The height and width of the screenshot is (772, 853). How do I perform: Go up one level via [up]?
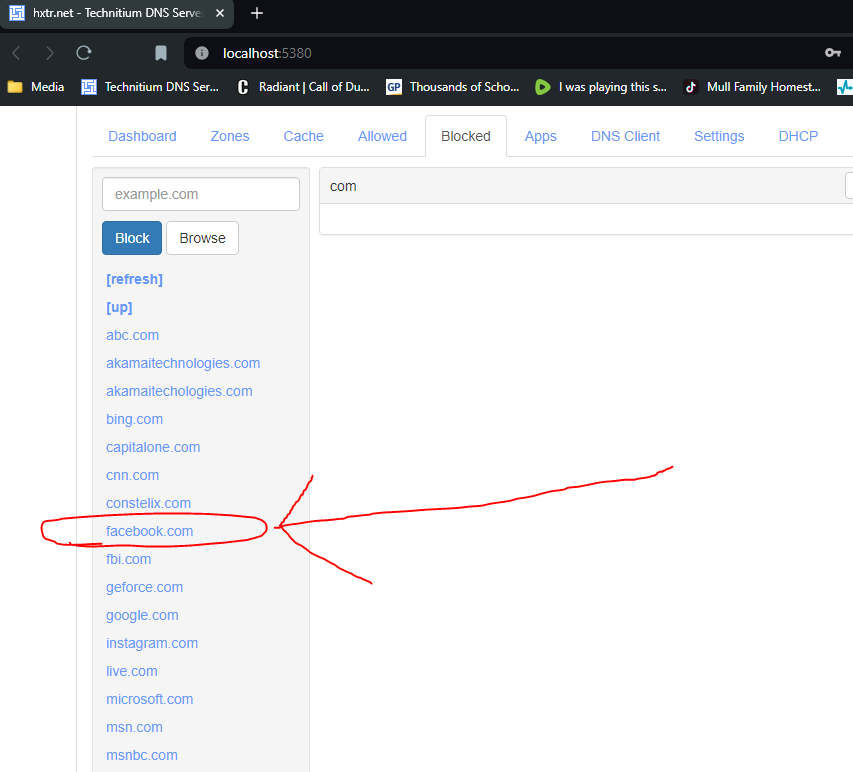(x=119, y=307)
